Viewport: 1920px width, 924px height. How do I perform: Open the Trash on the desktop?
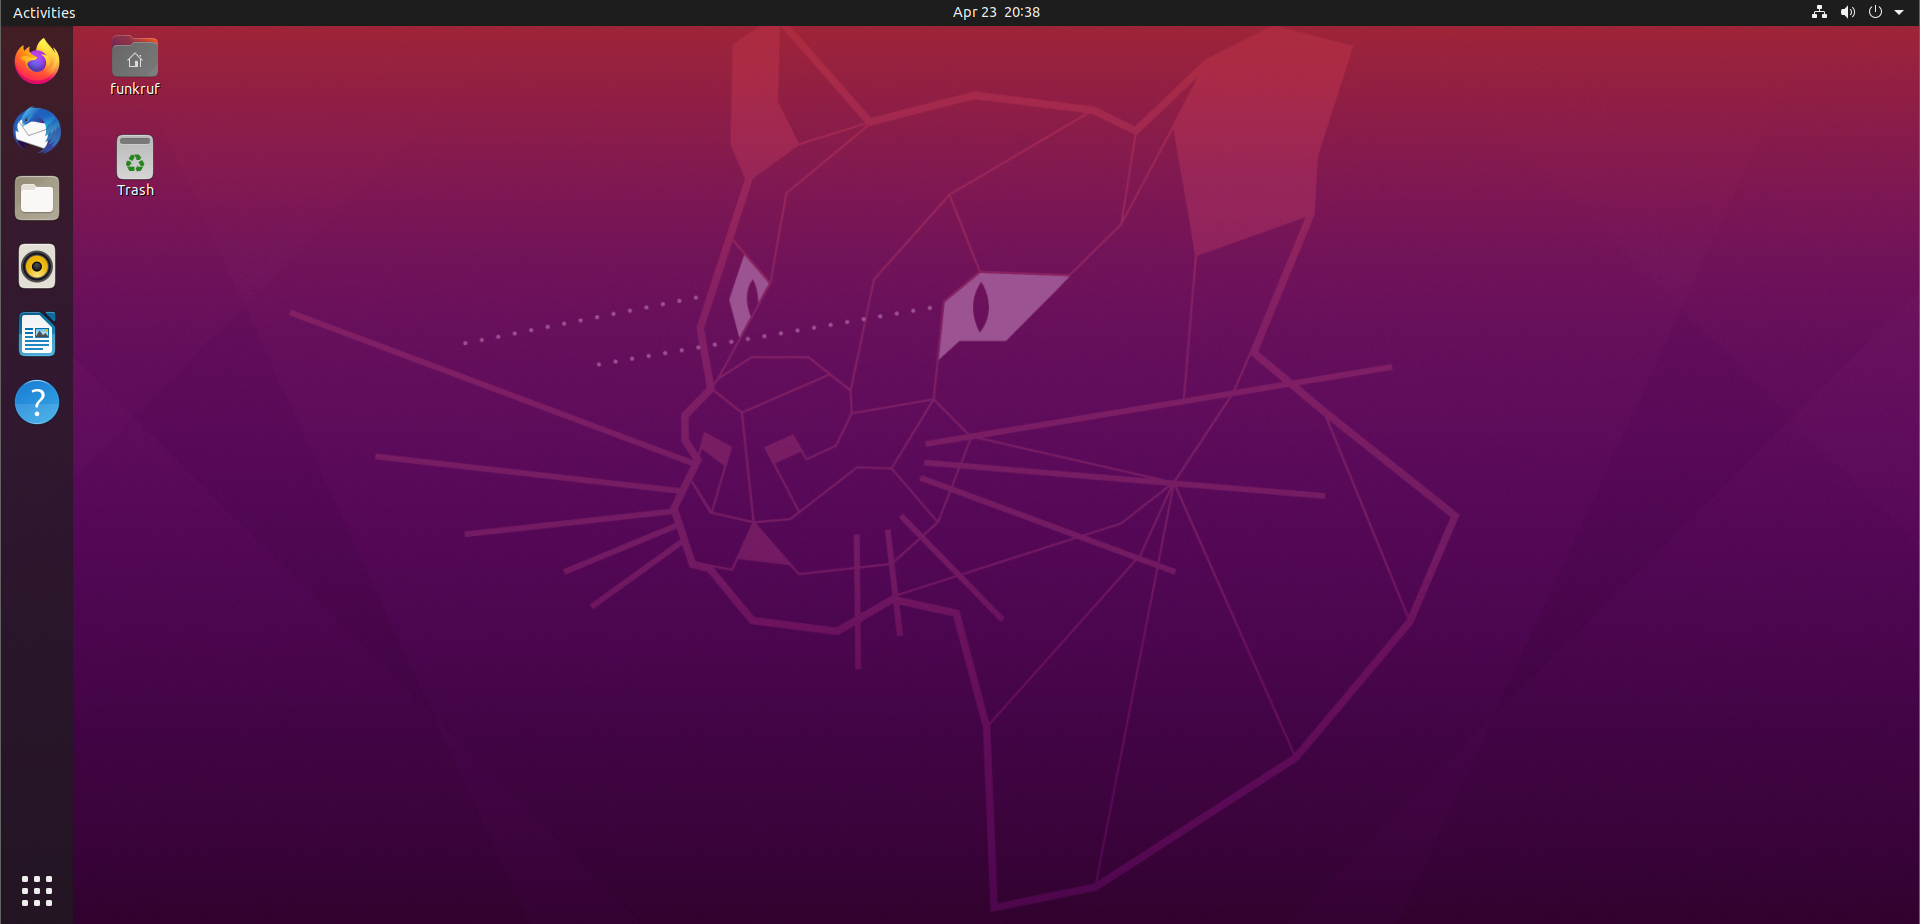tap(134, 158)
